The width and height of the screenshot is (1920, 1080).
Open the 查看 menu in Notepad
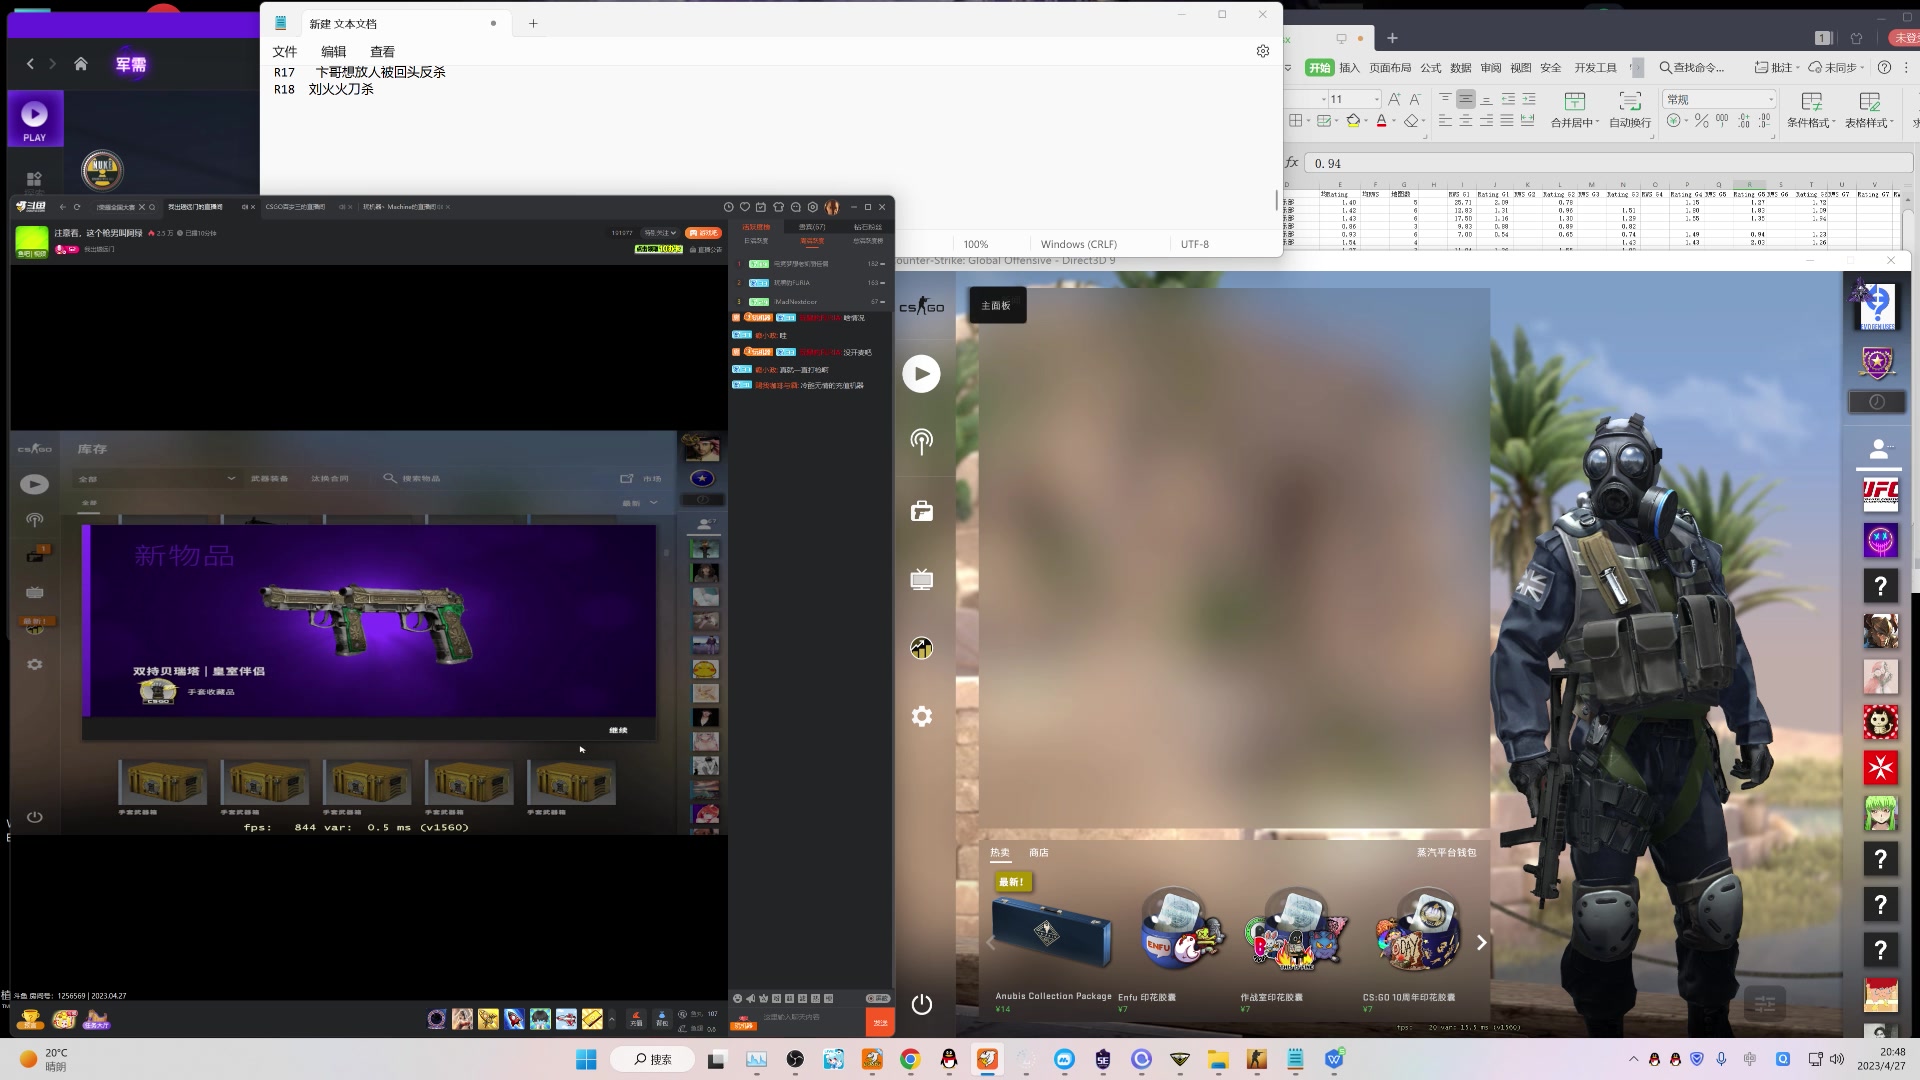point(382,52)
